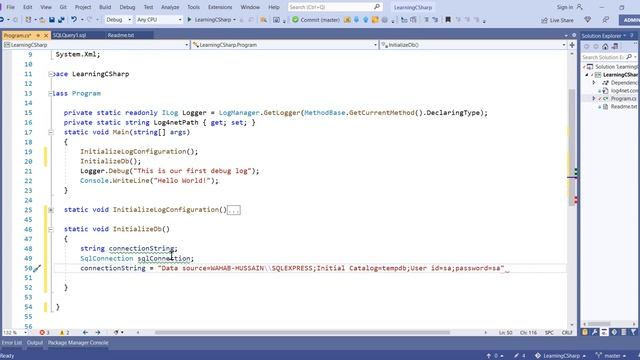Open the Error List panel tab
This screenshot has width=640, height=360.
point(11,343)
